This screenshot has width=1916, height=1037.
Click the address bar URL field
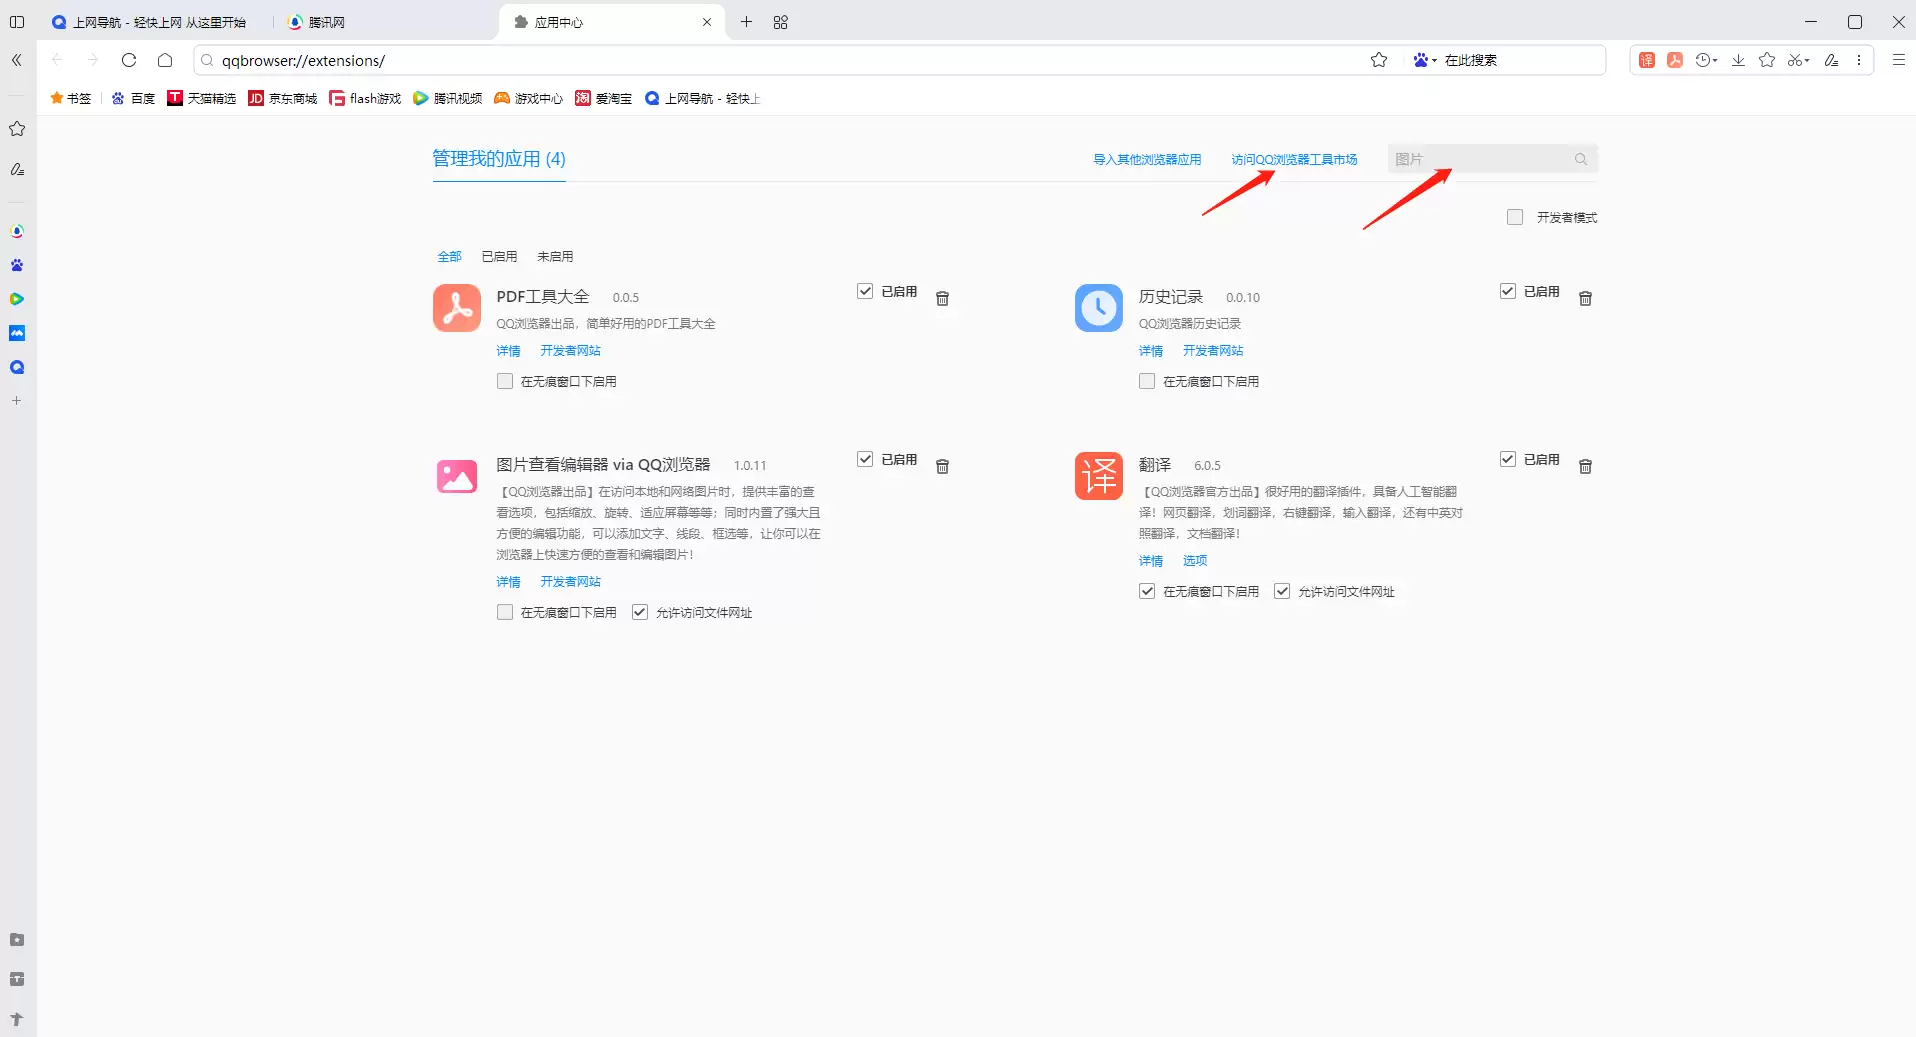pyautogui.click(x=780, y=60)
